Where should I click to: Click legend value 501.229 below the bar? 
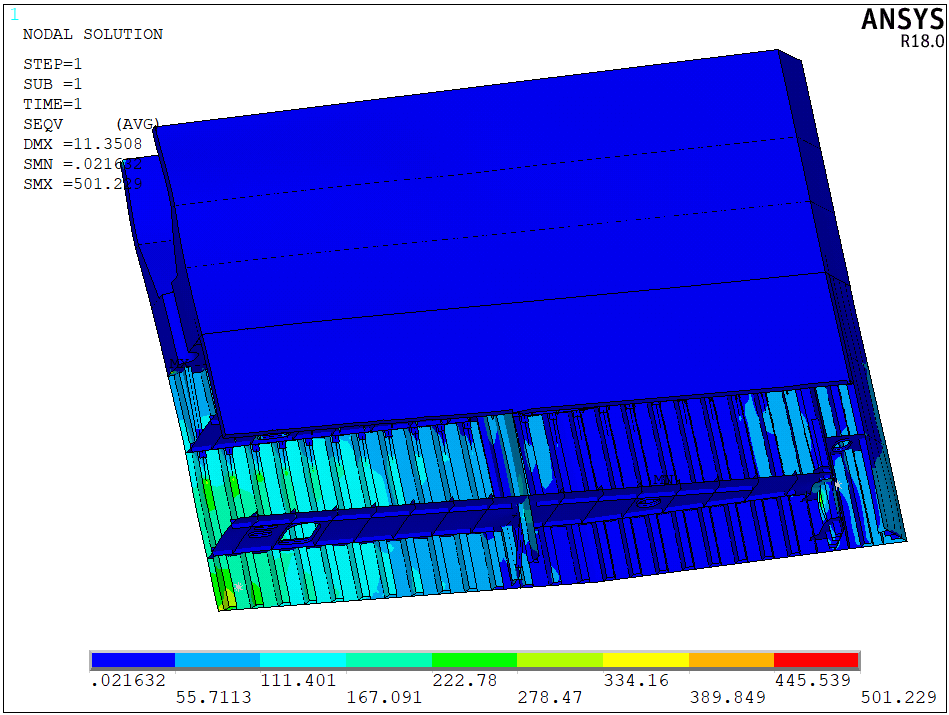(899, 697)
